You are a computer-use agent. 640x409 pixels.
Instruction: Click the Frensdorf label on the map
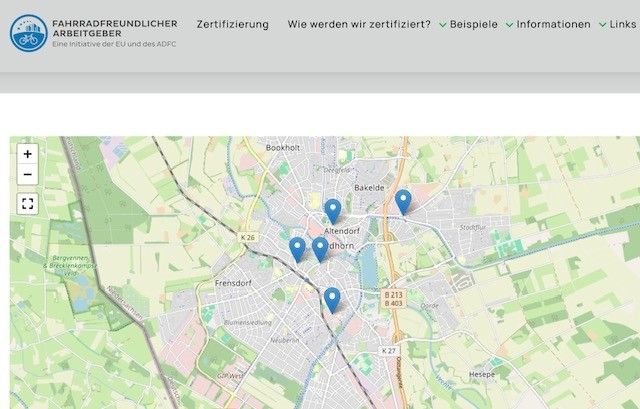point(237,284)
